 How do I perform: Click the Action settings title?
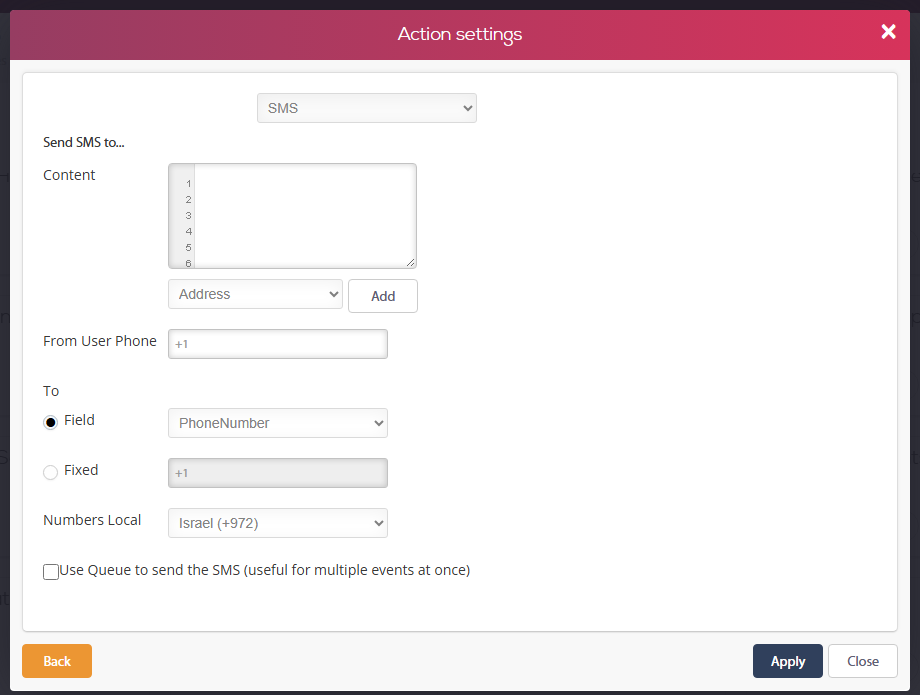coord(460,34)
